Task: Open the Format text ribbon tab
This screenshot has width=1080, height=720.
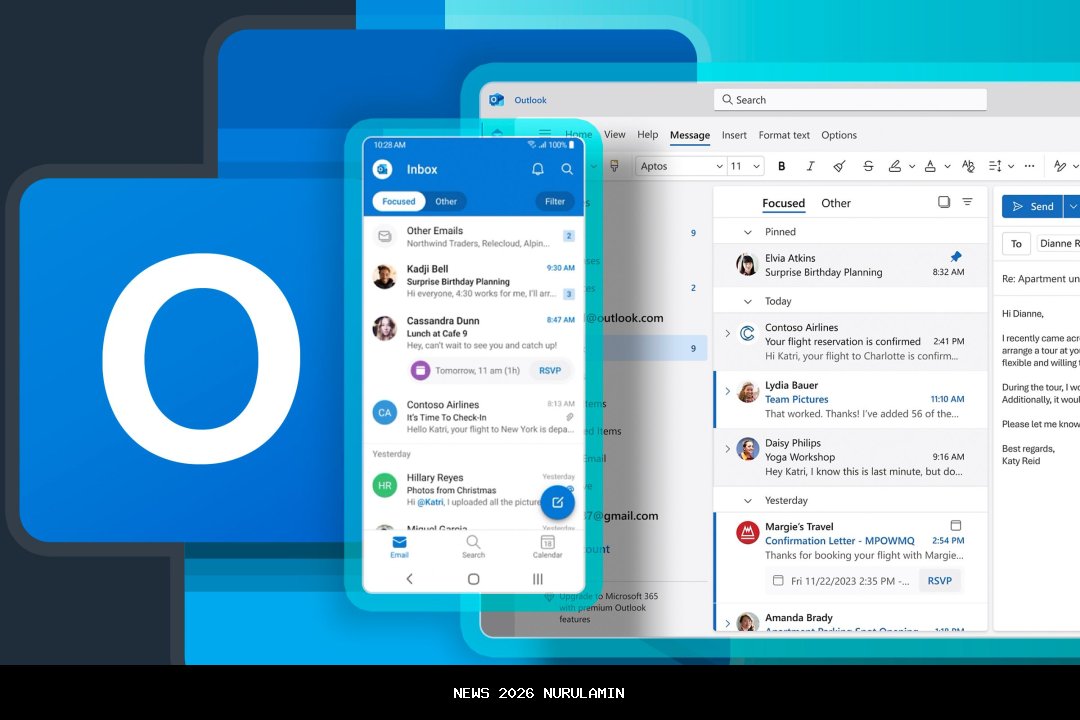Action: pos(784,135)
